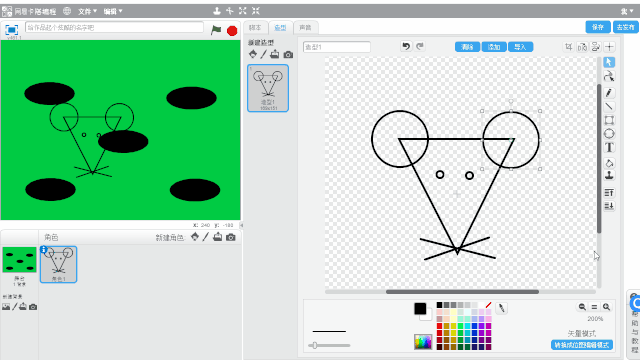Click the green flag to run project
640x360 pixels.
(x=216, y=30)
